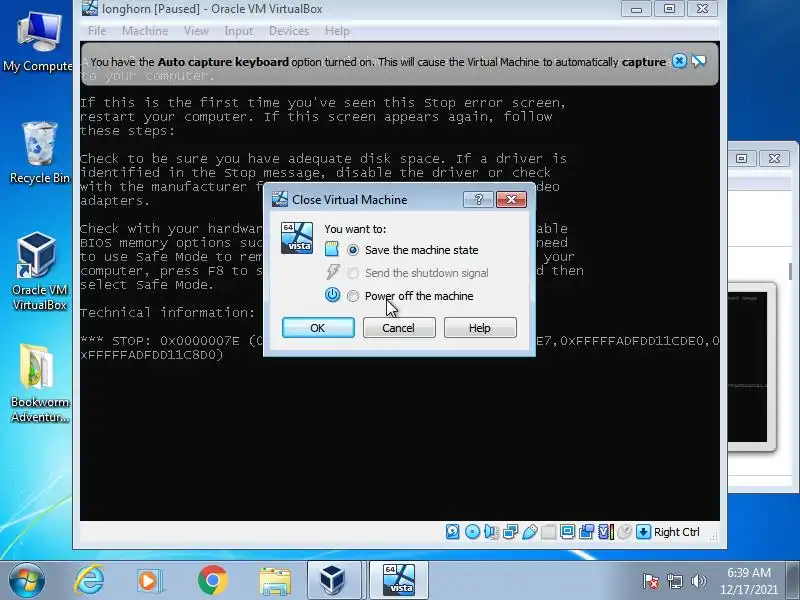Open Windows Media Player from taskbar
The width and height of the screenshot is (800, 600).
pos(149,580)
